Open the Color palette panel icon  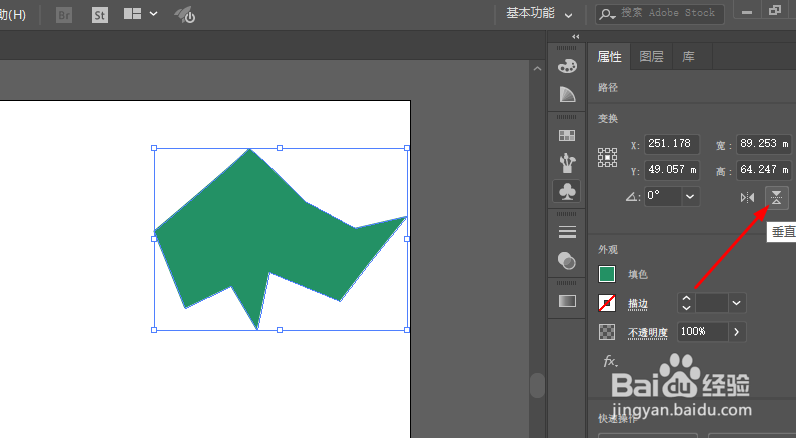point(567,66)
